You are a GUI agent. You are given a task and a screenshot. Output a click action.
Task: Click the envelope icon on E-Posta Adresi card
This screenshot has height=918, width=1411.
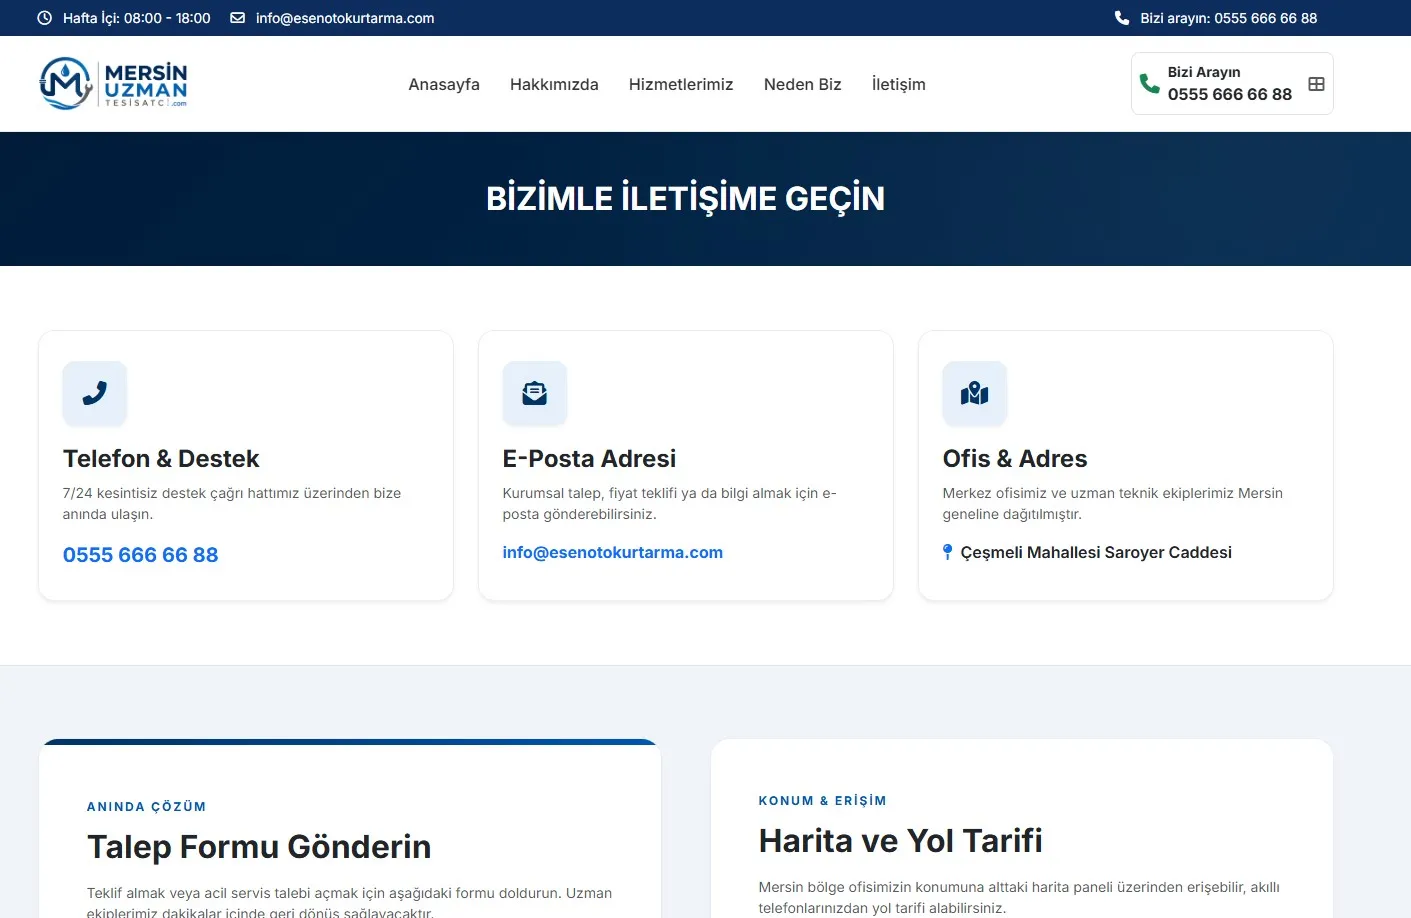[535, 393]
